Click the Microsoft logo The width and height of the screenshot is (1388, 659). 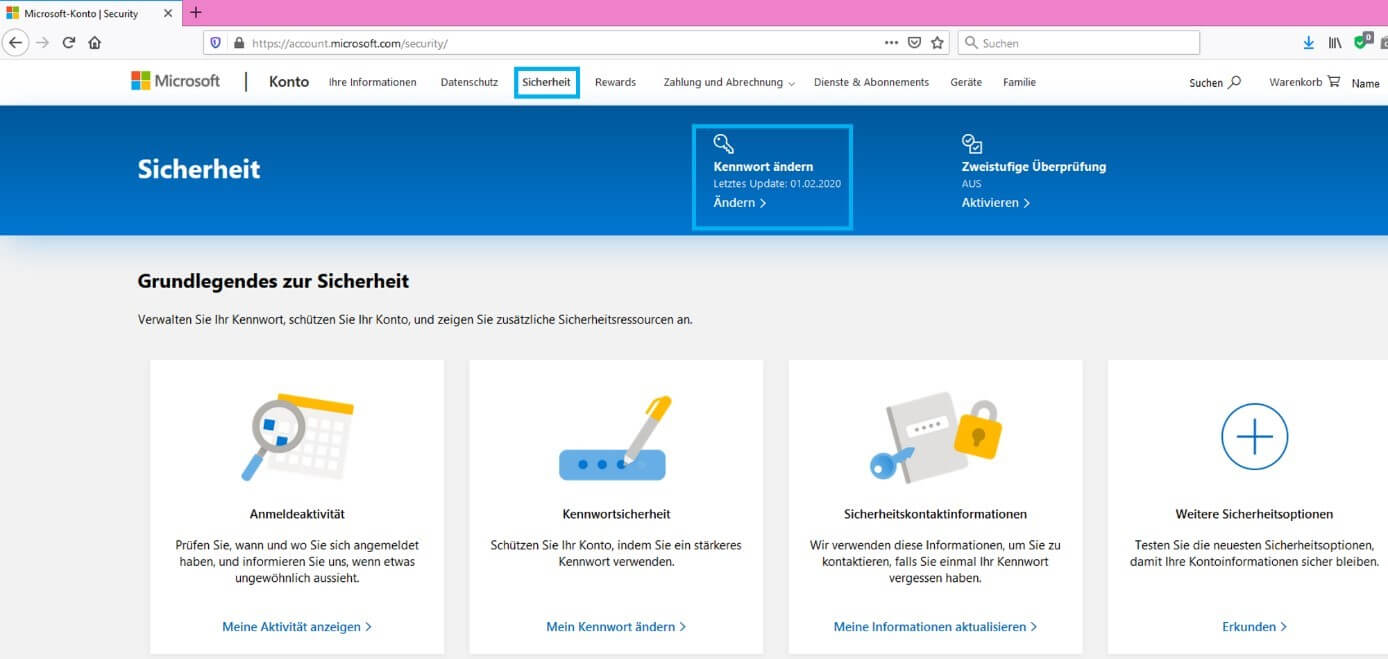[175, 81]
